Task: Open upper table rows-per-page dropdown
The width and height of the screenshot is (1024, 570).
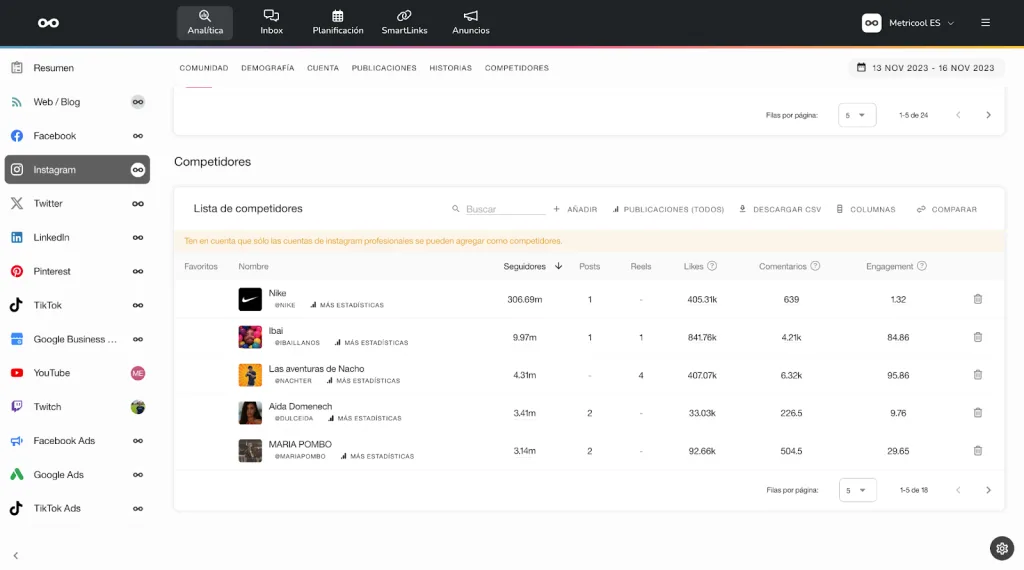Action: [857, 115]
